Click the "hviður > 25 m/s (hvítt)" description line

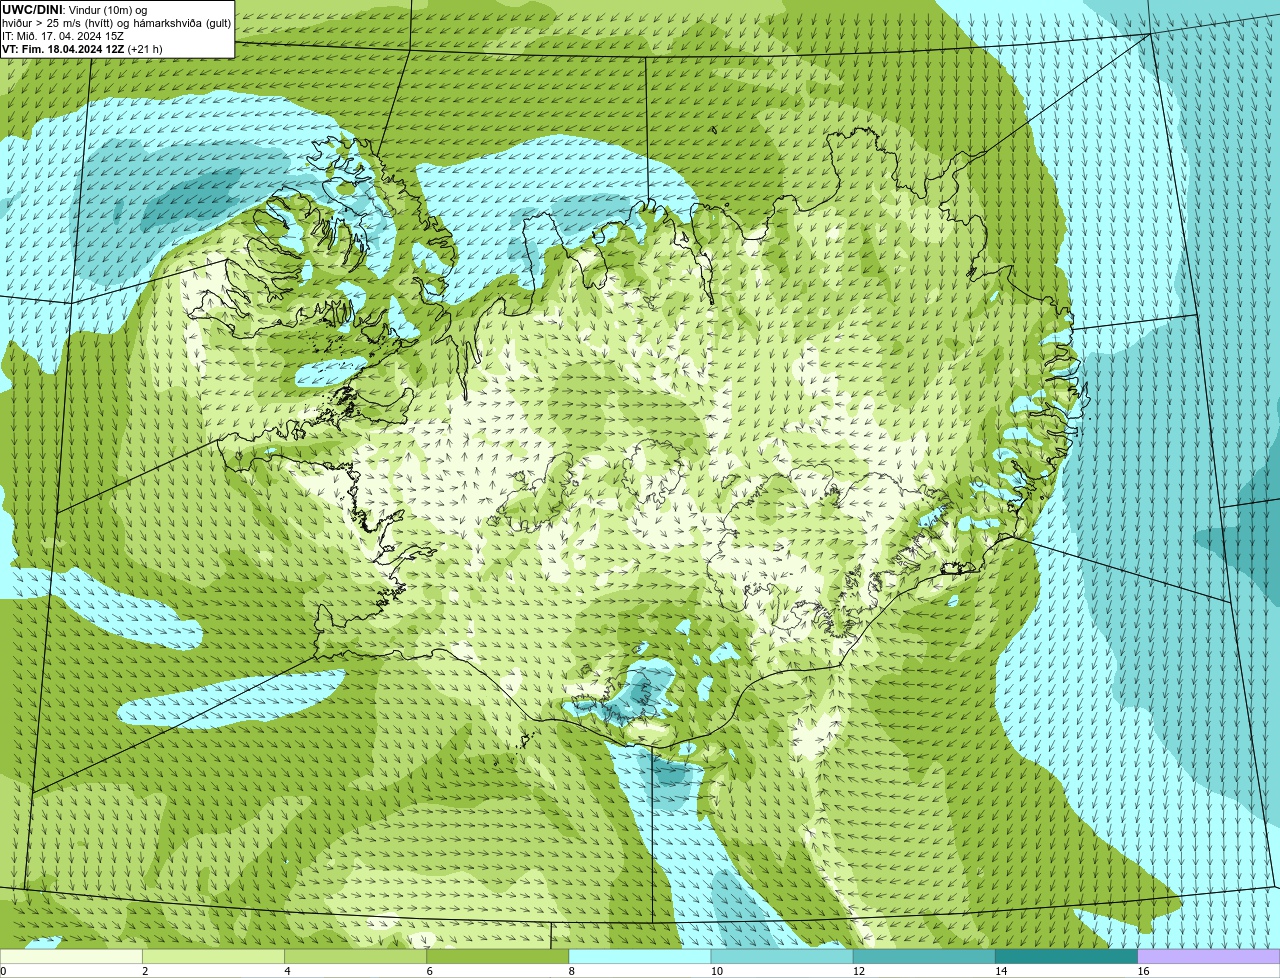point(116,23)
